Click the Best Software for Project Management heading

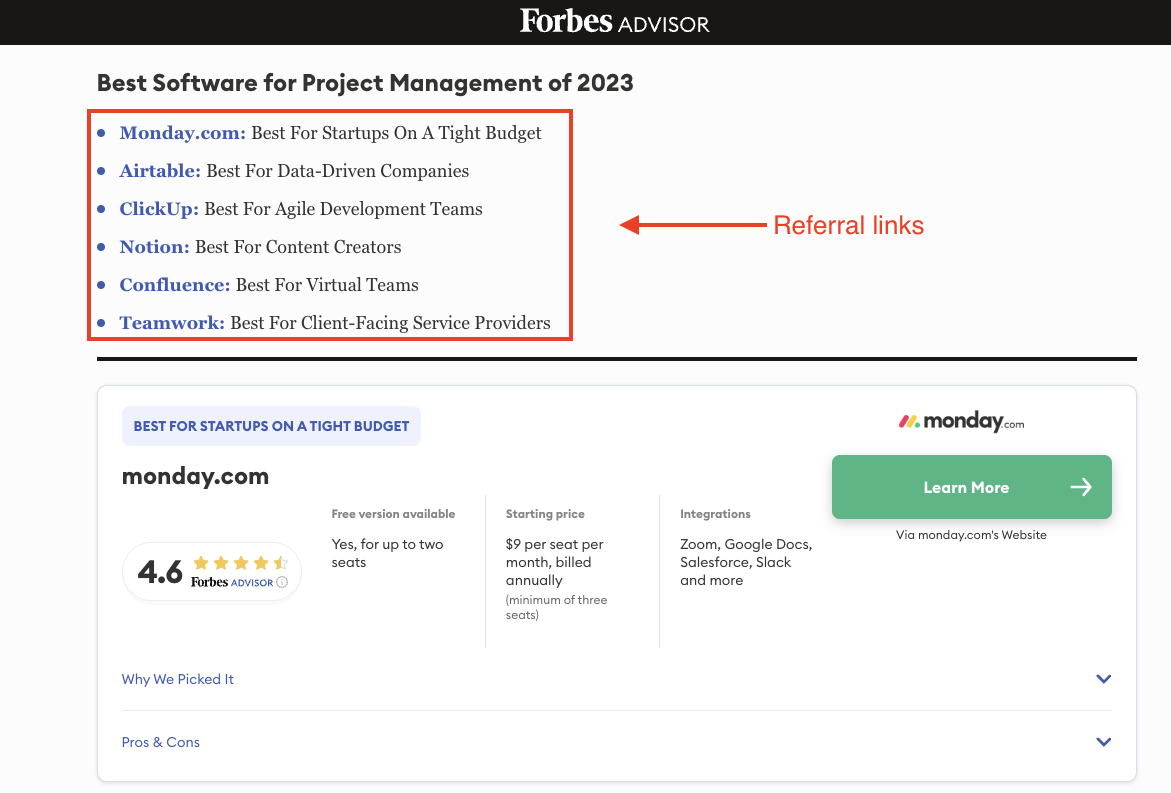click(x=365, y=83)
